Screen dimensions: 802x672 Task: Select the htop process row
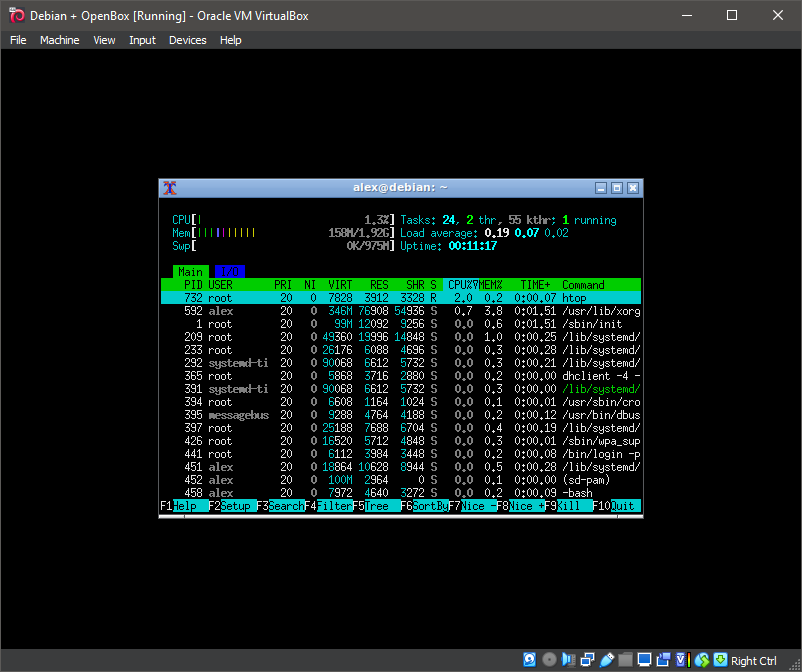(x=400, y=297)
